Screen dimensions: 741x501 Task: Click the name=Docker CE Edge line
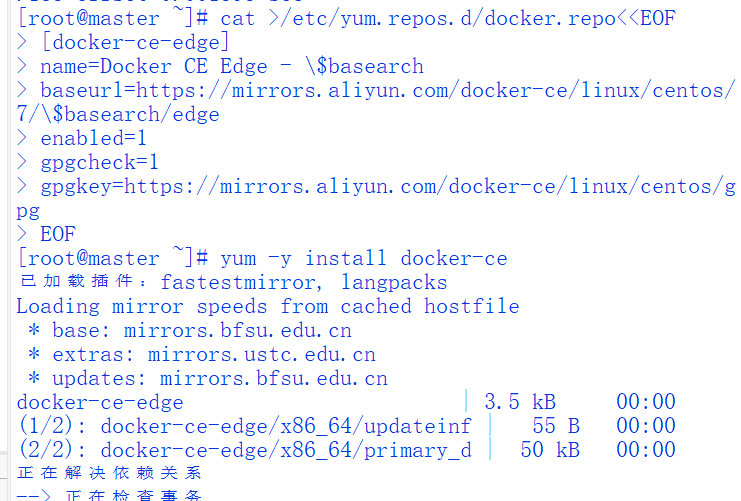232,67
